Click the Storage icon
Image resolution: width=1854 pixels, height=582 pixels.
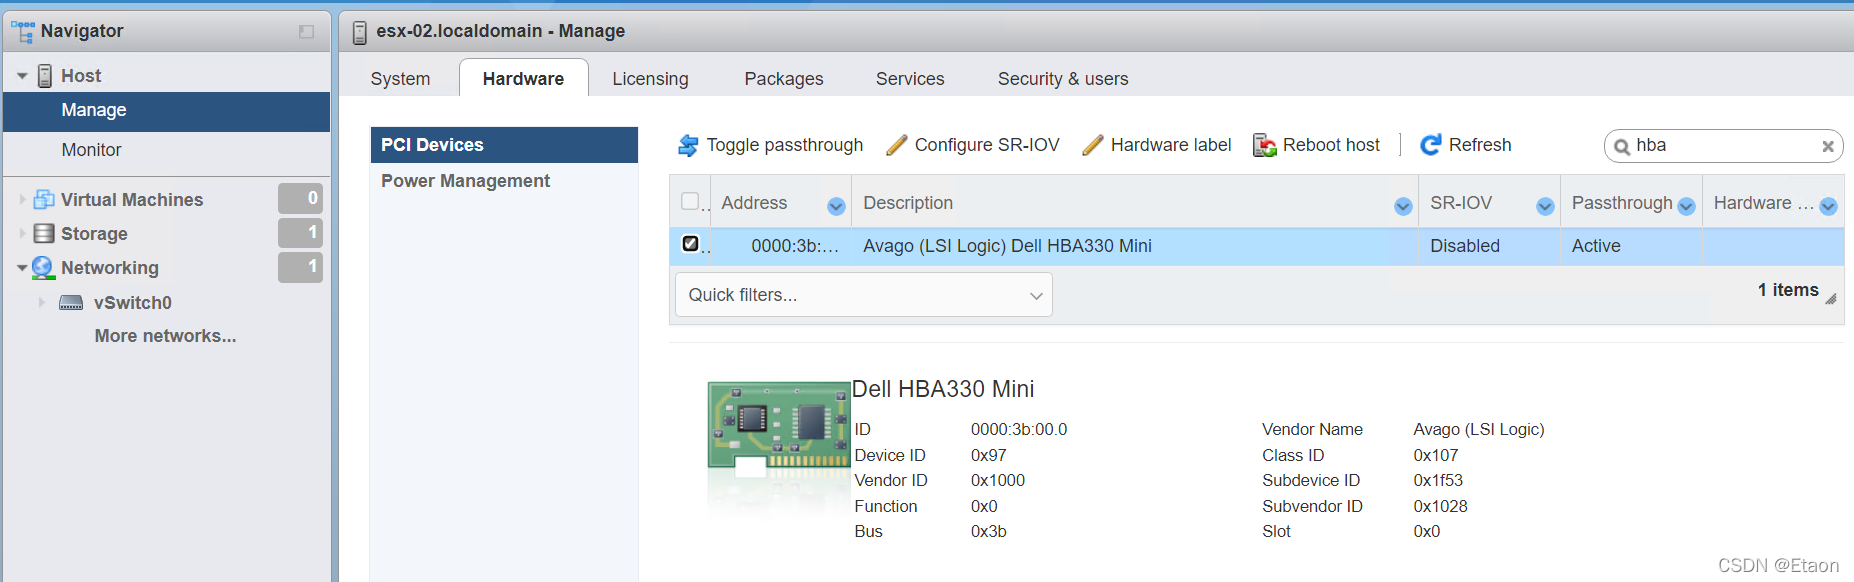(x=44, y=233)
